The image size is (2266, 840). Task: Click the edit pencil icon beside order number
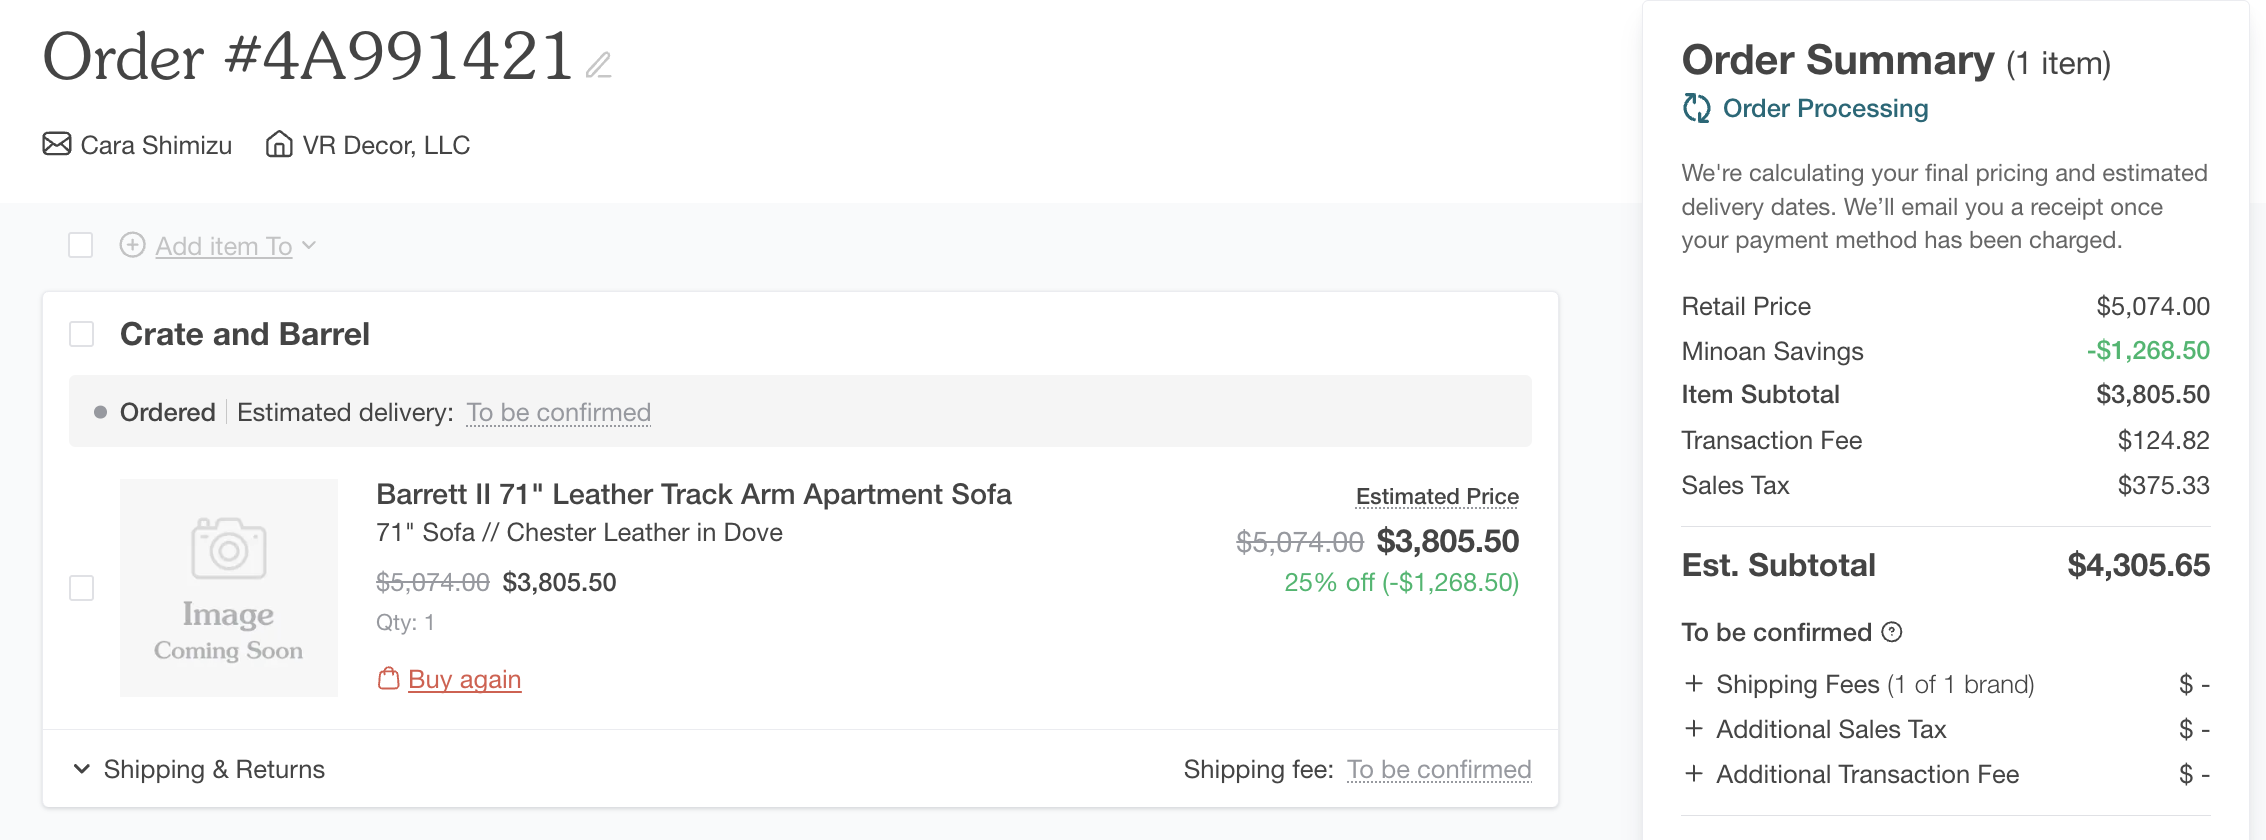pyautogui.click(x=598, y=65)
